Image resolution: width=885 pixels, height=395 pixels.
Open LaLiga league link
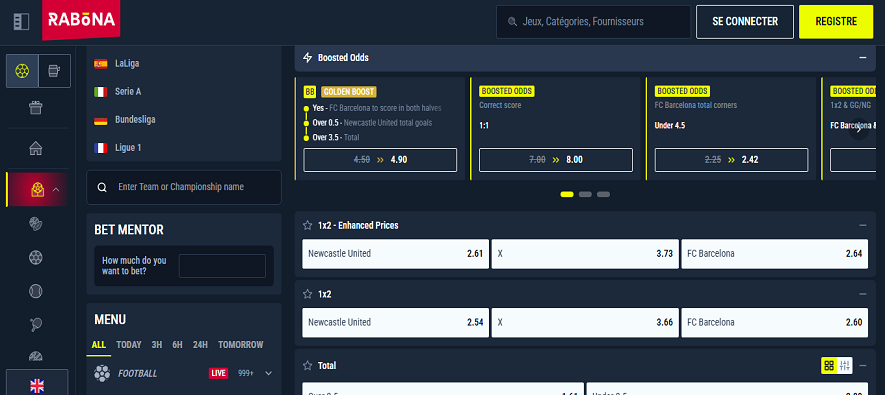point(127,64)
